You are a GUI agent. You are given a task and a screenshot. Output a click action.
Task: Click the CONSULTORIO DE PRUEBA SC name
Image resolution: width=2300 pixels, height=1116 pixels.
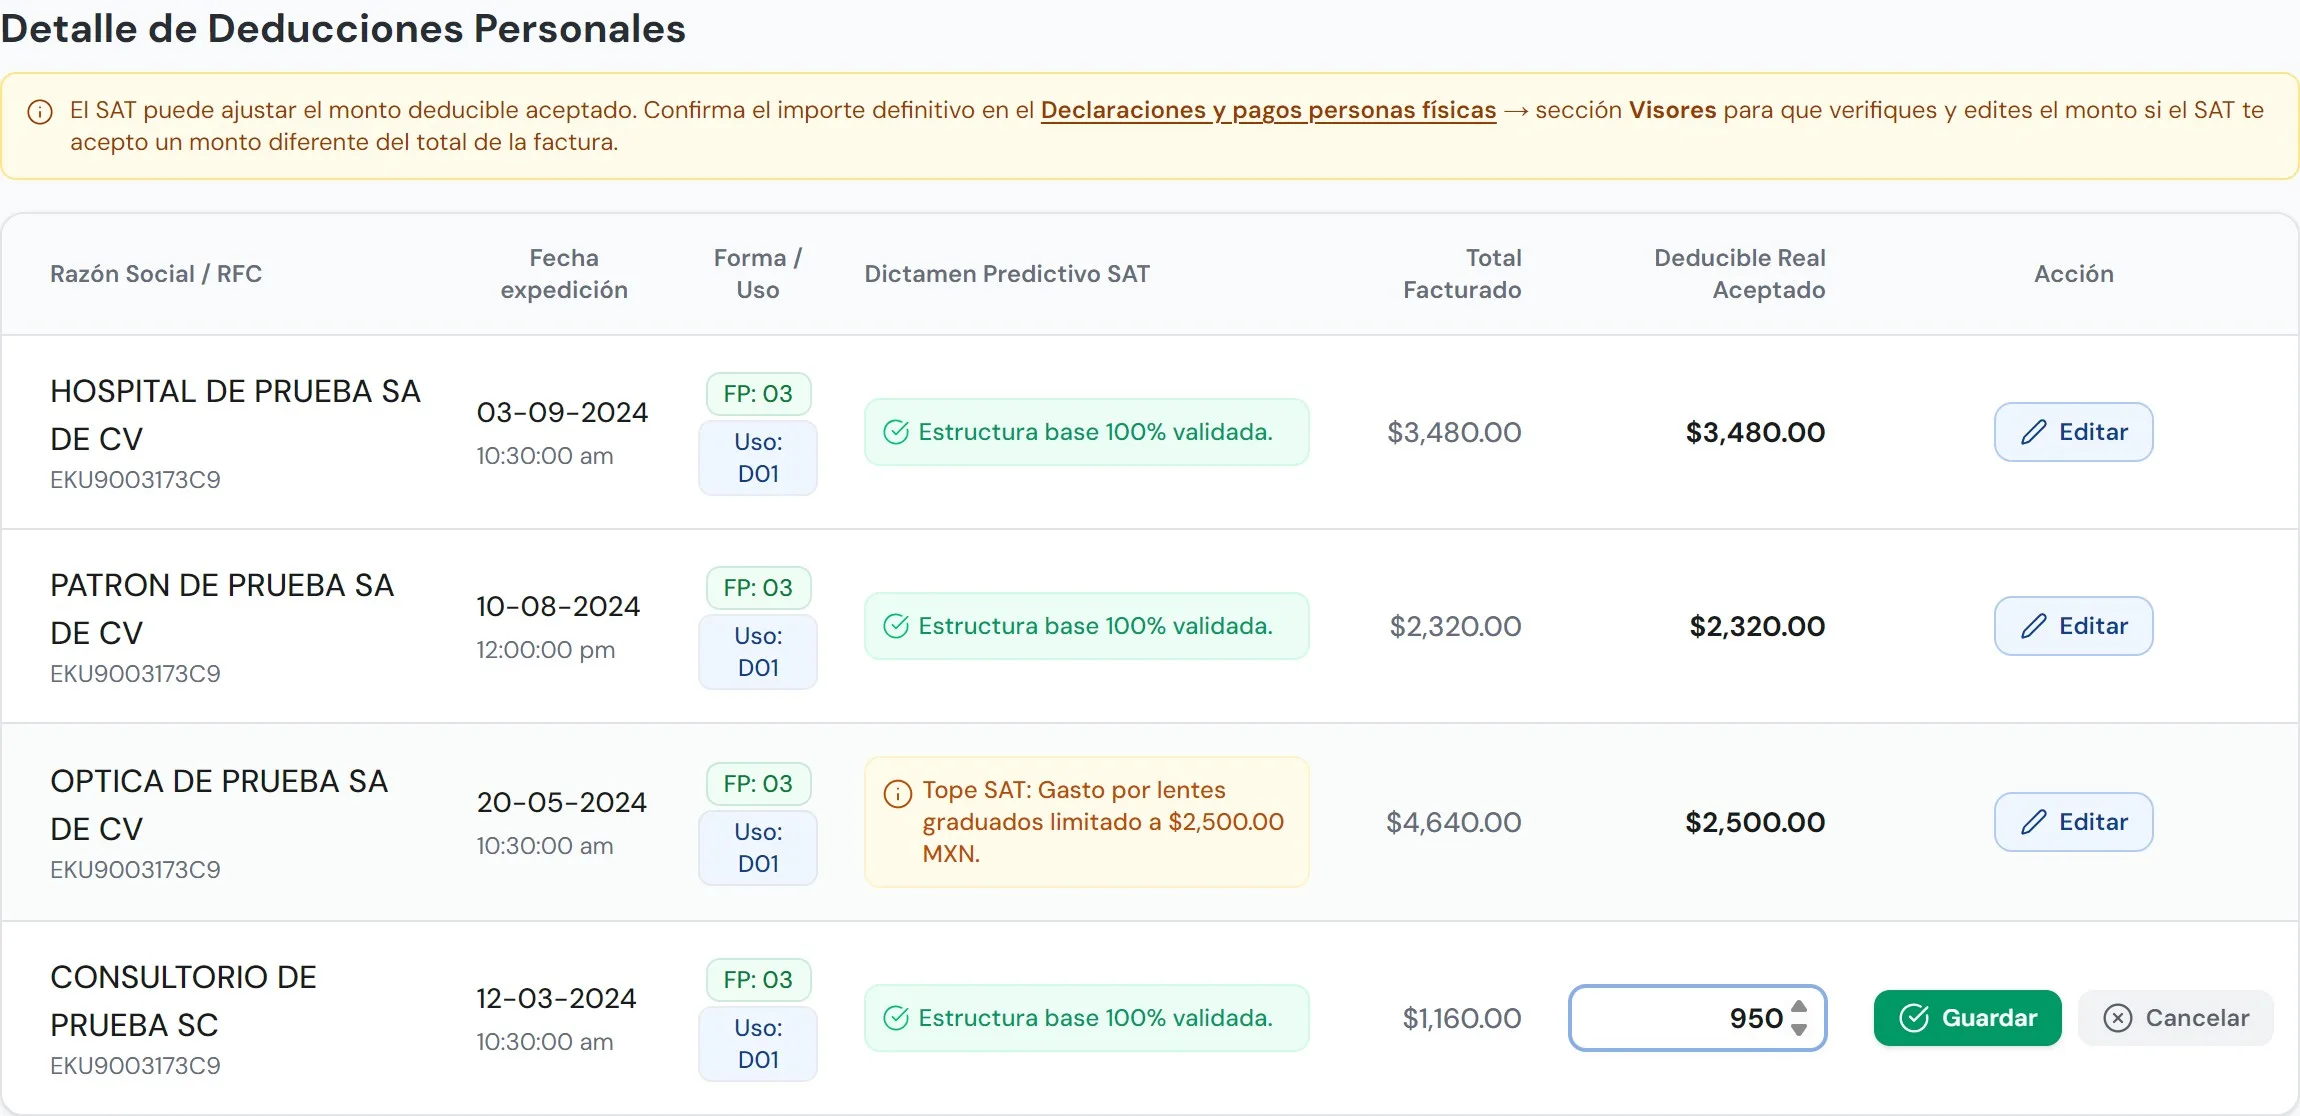pyautogui.click(x=183, y=1001)
